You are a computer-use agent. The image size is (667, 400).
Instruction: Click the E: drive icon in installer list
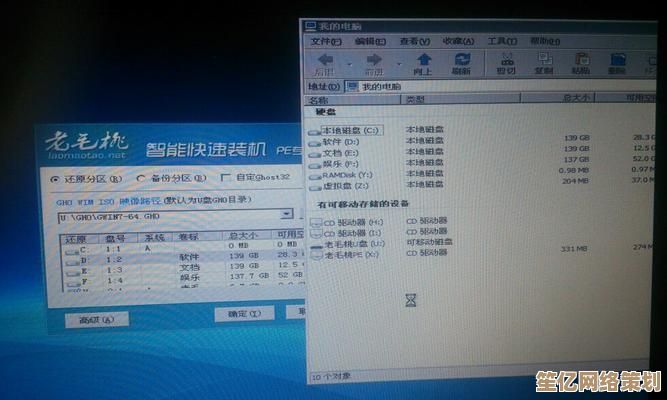click(x=74, y=272)
